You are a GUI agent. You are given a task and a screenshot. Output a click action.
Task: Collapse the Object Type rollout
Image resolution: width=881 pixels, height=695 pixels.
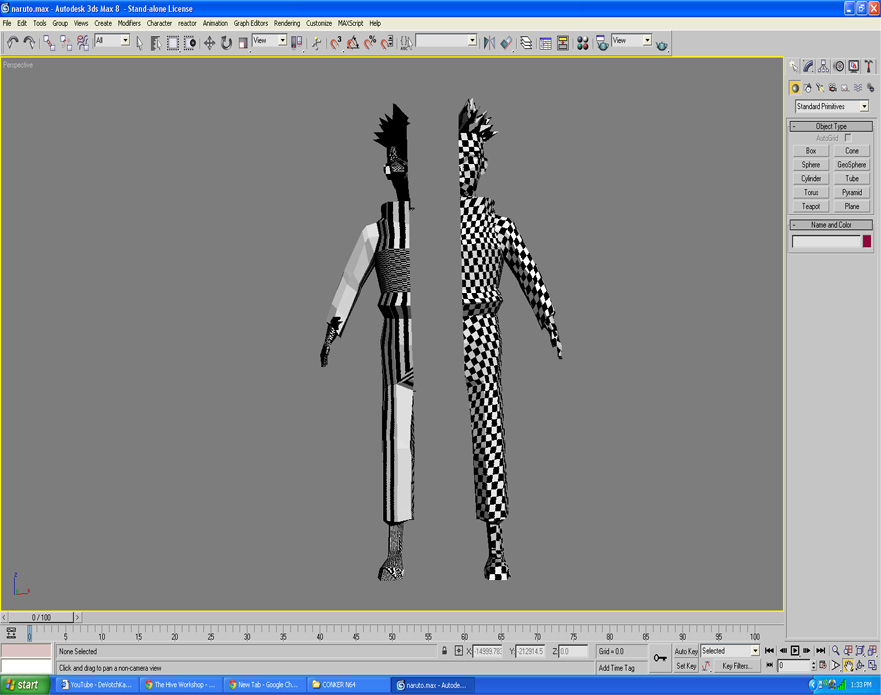(x=831, y=126)
